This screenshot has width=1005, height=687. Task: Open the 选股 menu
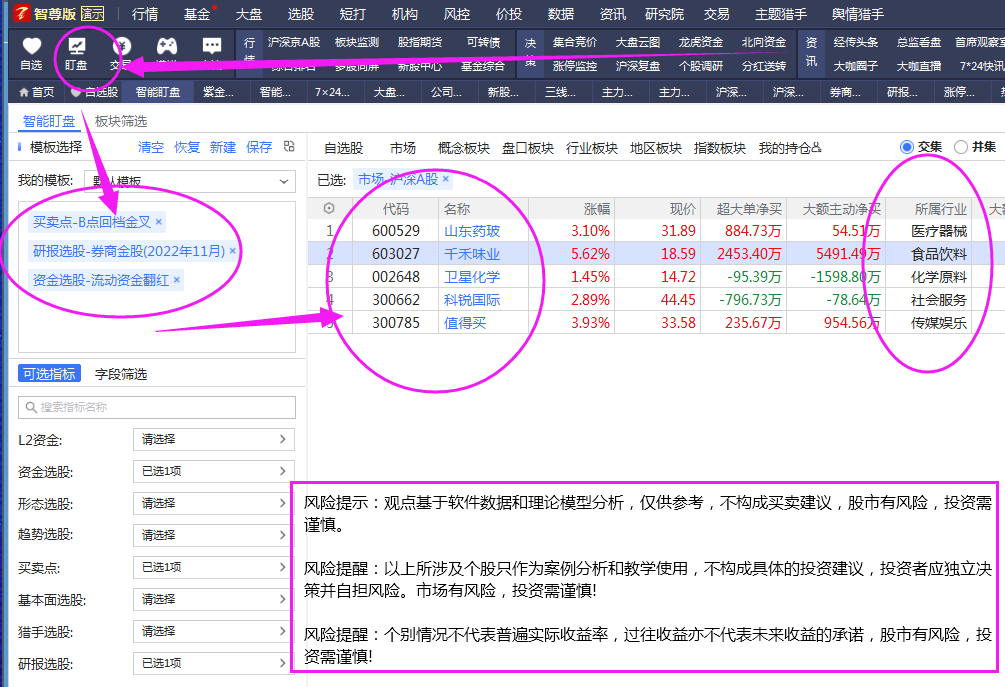click(x=301, y=14)
